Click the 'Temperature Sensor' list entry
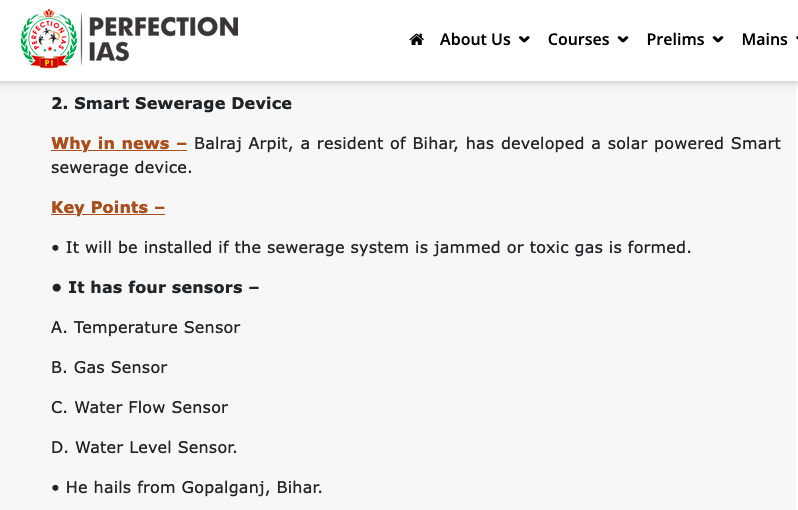This screenshot has height=510, width=798. pyautogui.click(x=146, y=327)
